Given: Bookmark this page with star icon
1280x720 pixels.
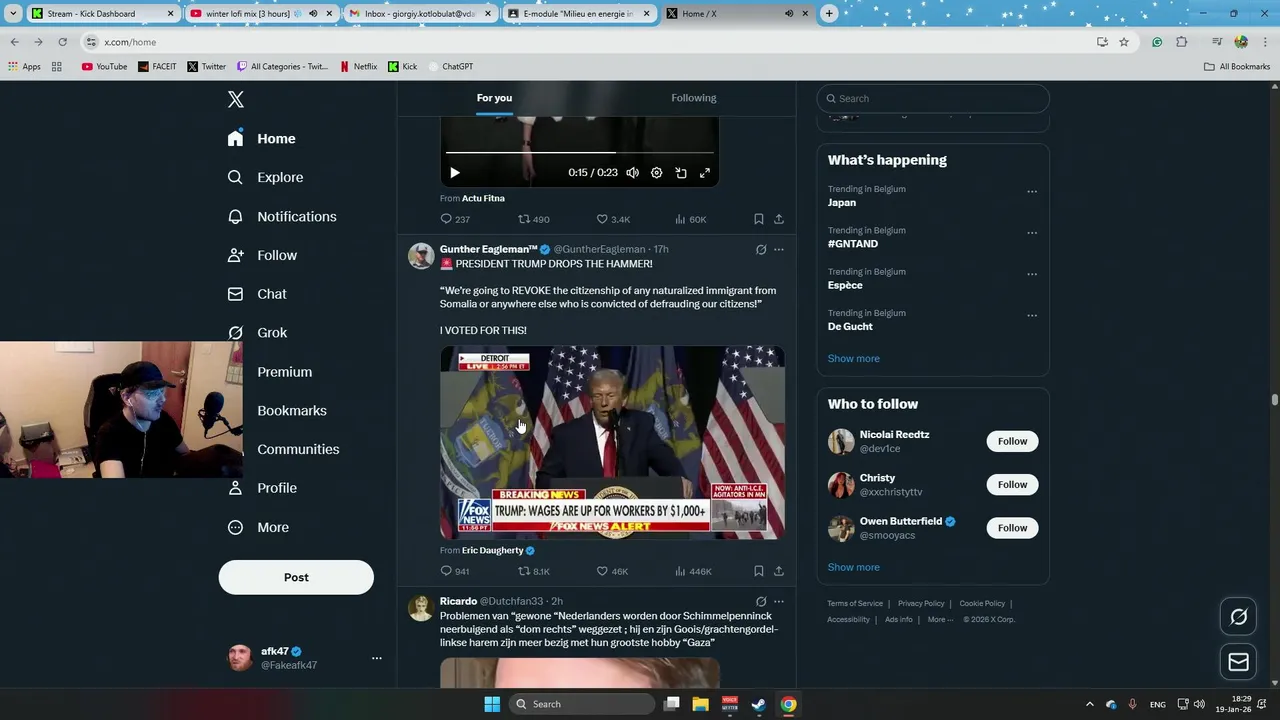Looking at the screenshot, I should pyautogui.click(x=1124, y=42).
